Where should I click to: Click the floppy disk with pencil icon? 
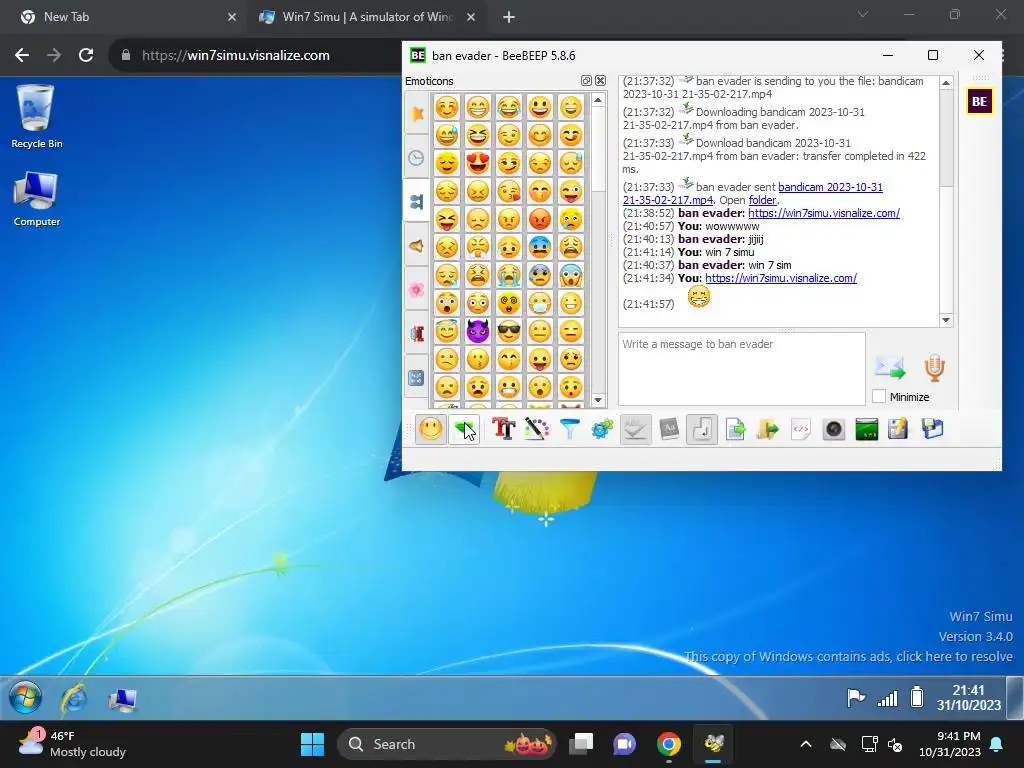coord(899,429)
